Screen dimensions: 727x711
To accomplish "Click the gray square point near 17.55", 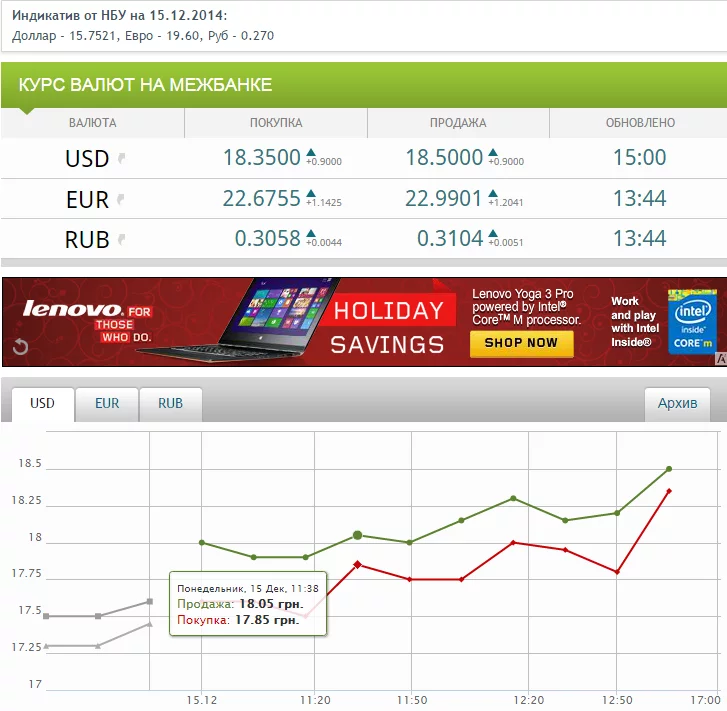I will (x=150, y=602).
